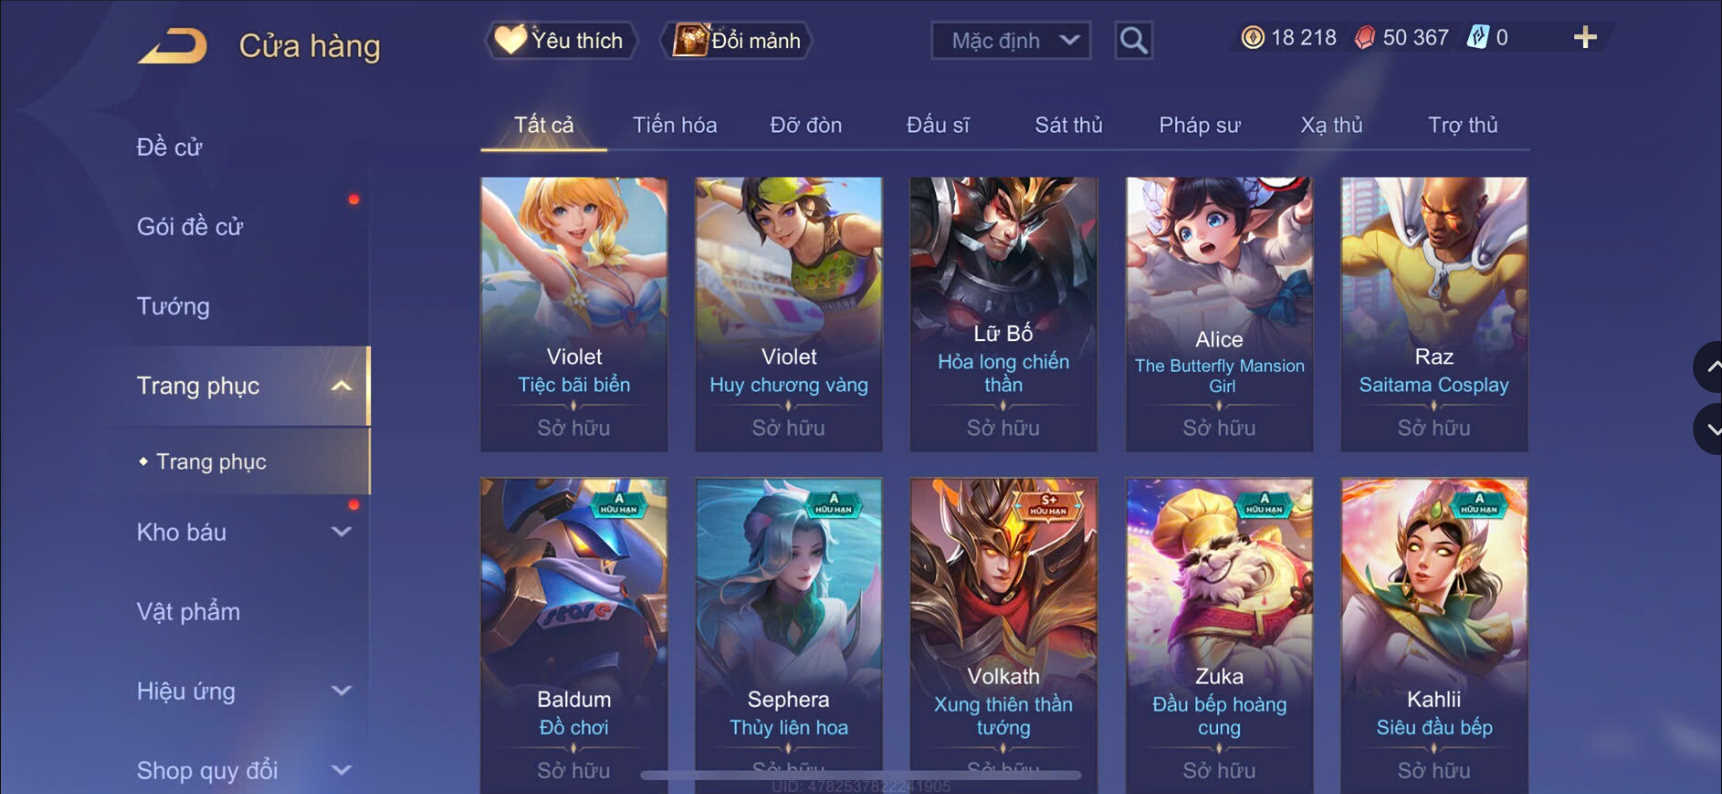Collapse the Trang phục sidebar section
Image resolution: width=1722 pixels, height=794 pixels.
(341, 386)
